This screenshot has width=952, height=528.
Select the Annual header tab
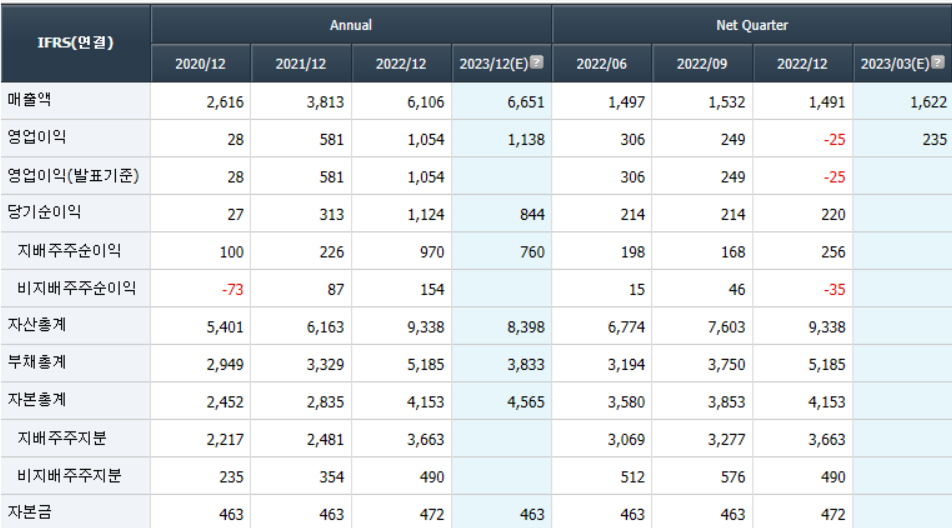coord(351,25)
